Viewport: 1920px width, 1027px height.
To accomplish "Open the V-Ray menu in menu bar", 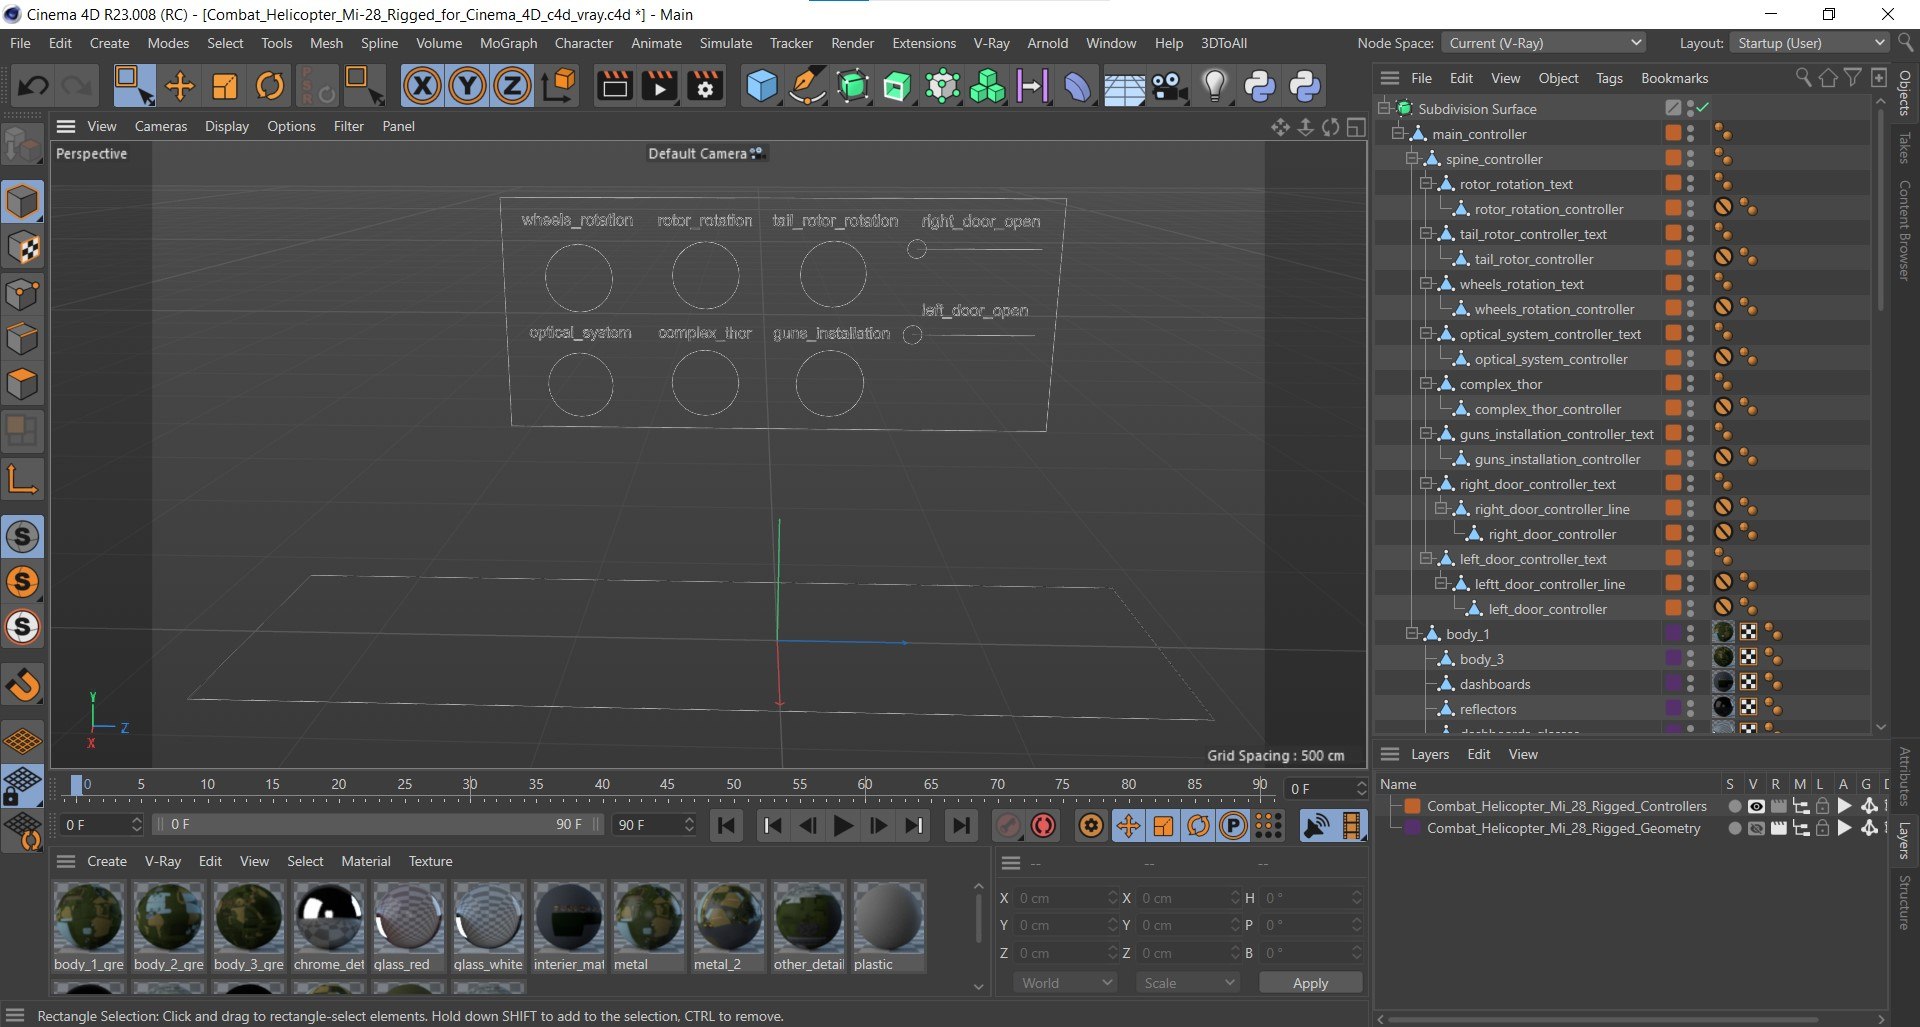I will (x=991, y=43).
